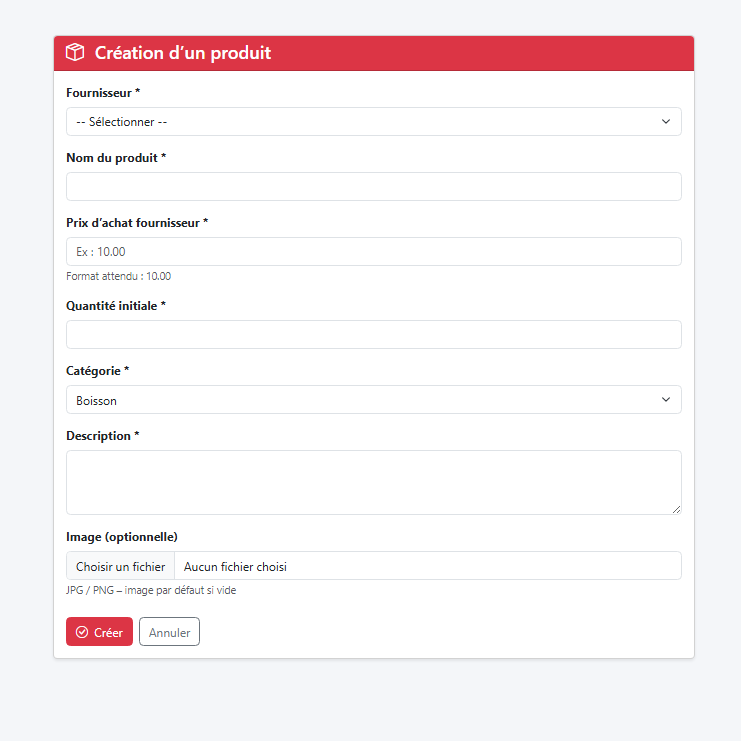Click the Fournisseur field label
This screenshot has width=741, height=741.
103,93
